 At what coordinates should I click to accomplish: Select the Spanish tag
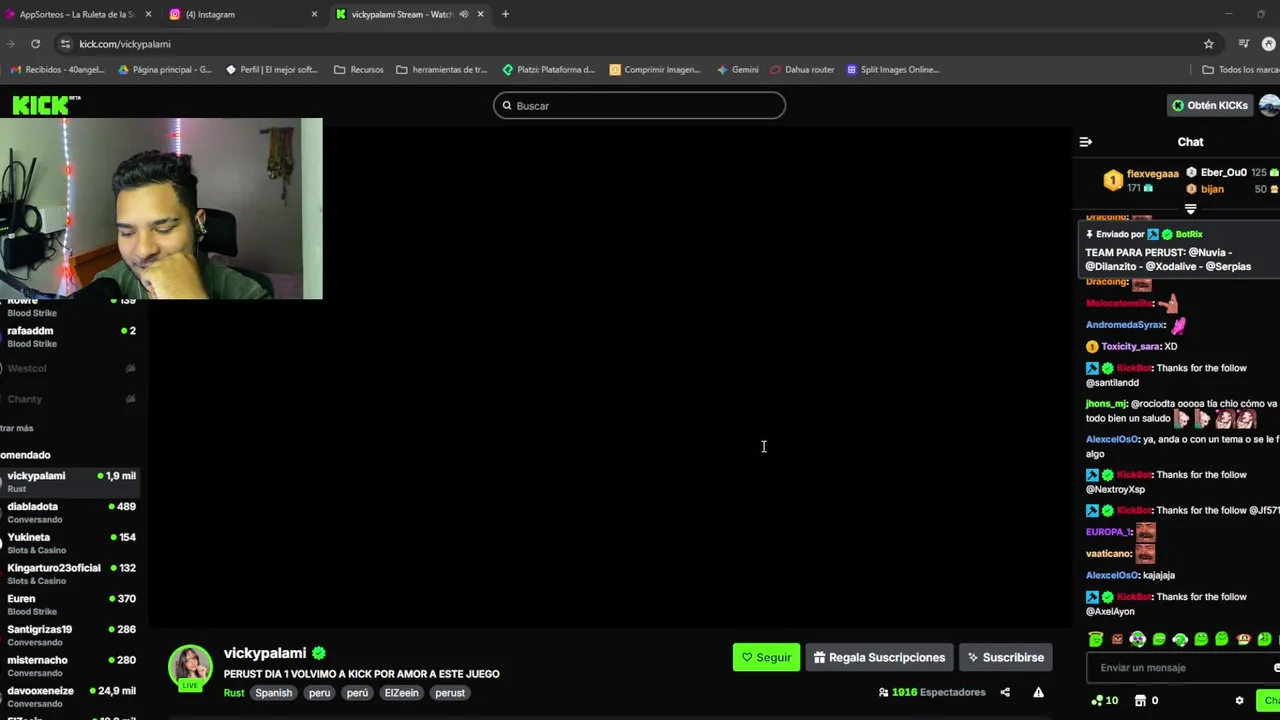273,693
